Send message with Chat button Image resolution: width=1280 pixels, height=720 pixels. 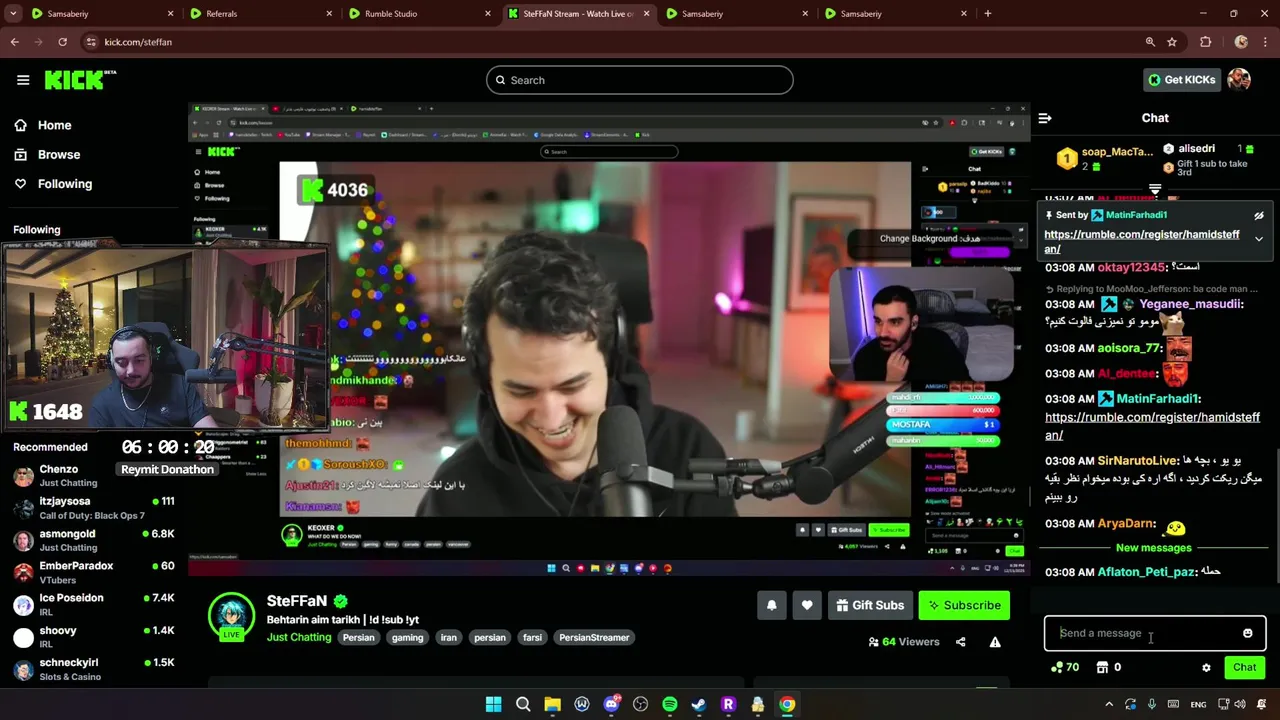coord(1244,667)
